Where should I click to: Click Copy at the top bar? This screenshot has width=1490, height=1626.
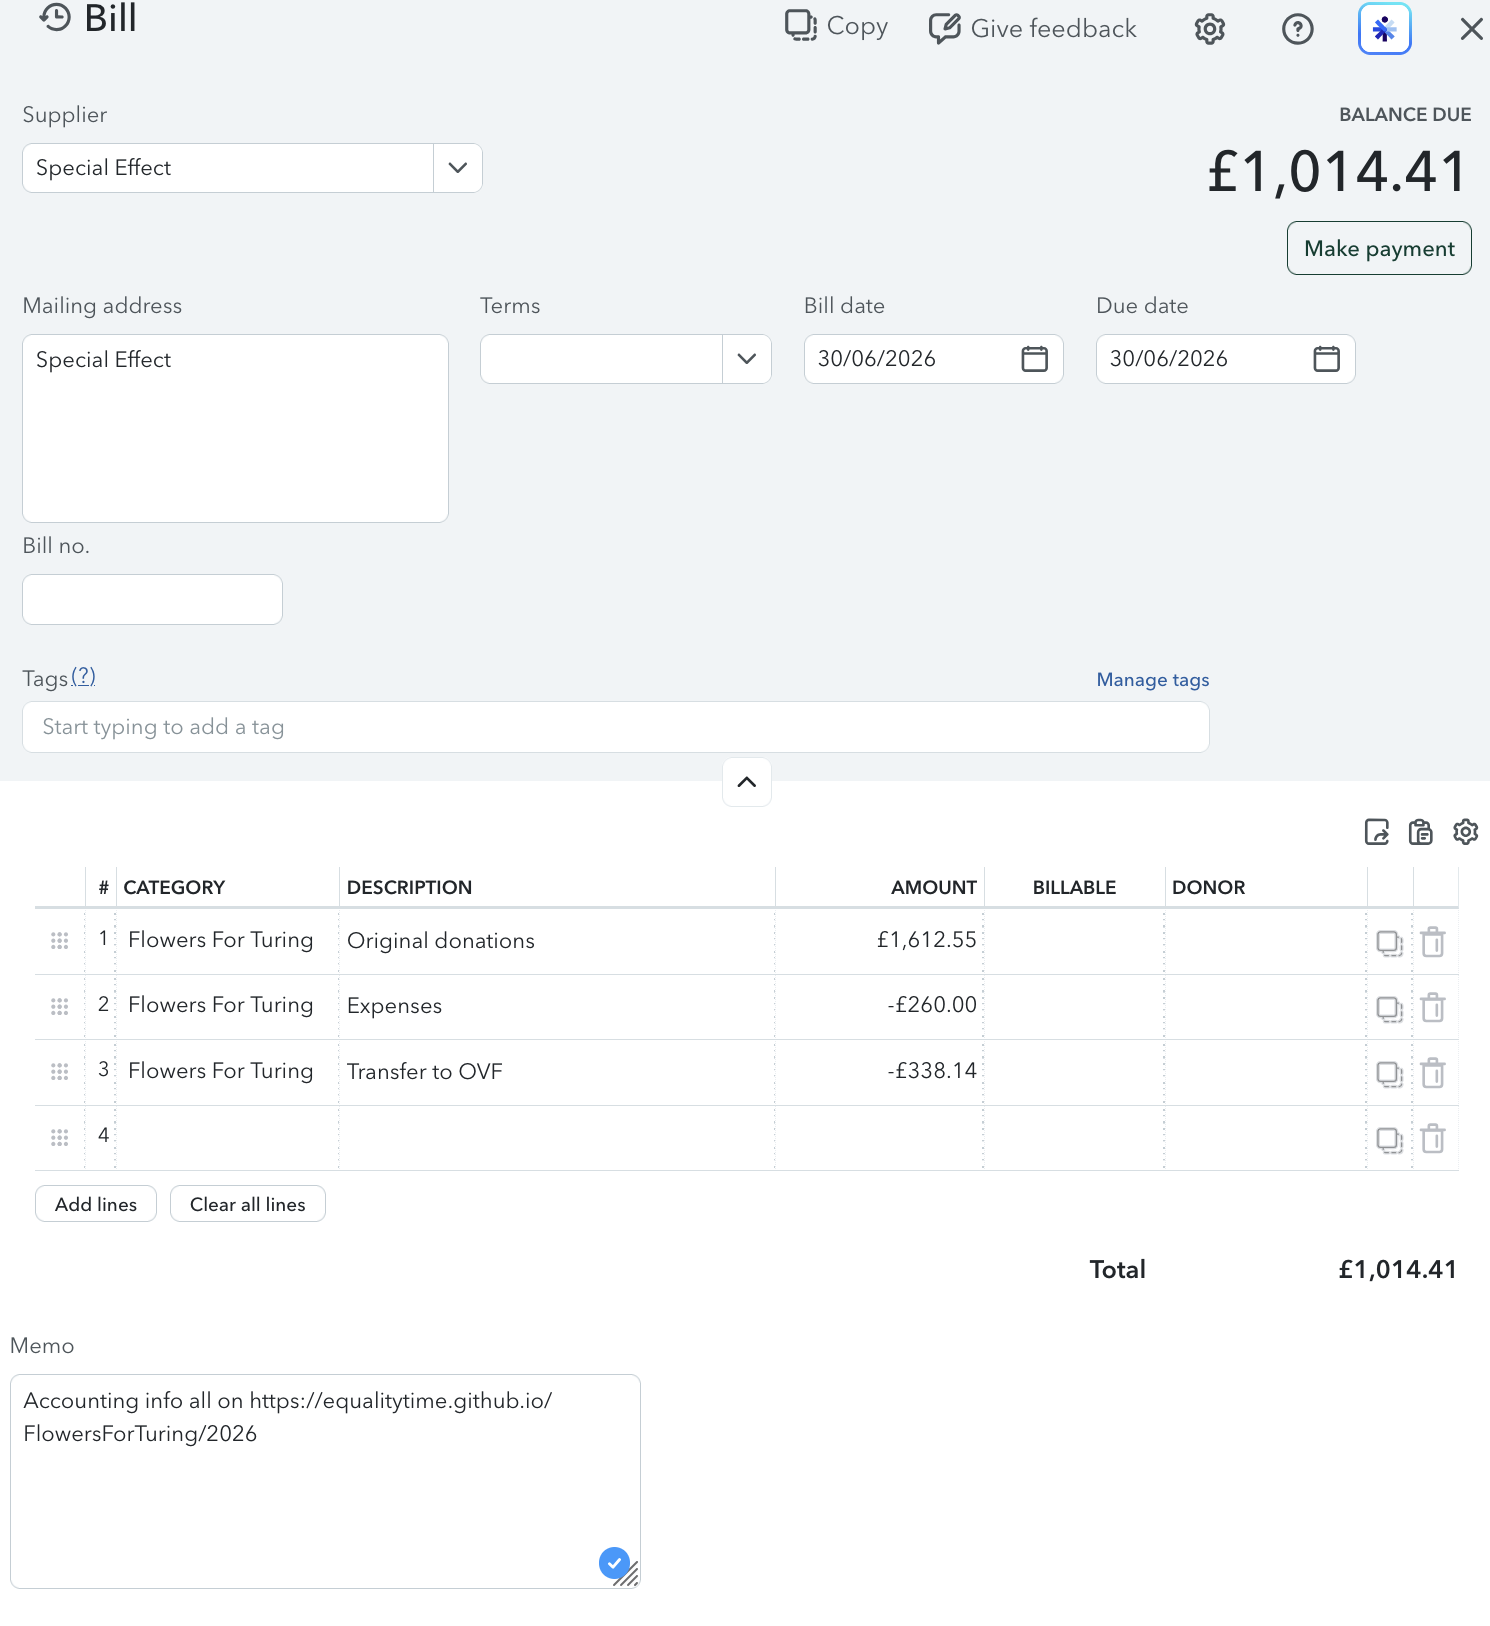click(837, 26)
